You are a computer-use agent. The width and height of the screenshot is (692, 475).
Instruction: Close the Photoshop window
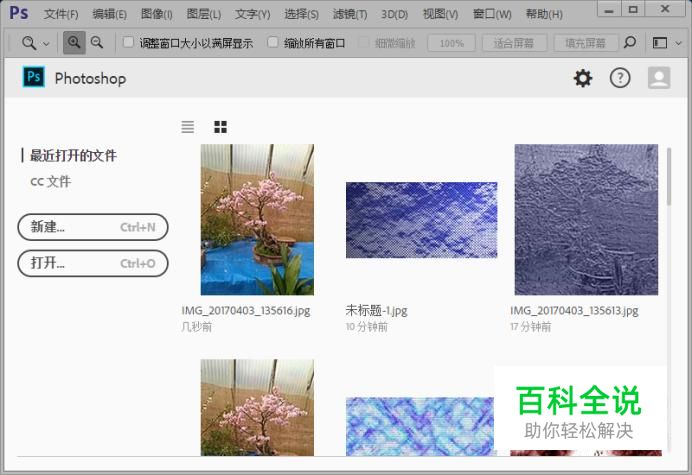click(x=665, y=9)
